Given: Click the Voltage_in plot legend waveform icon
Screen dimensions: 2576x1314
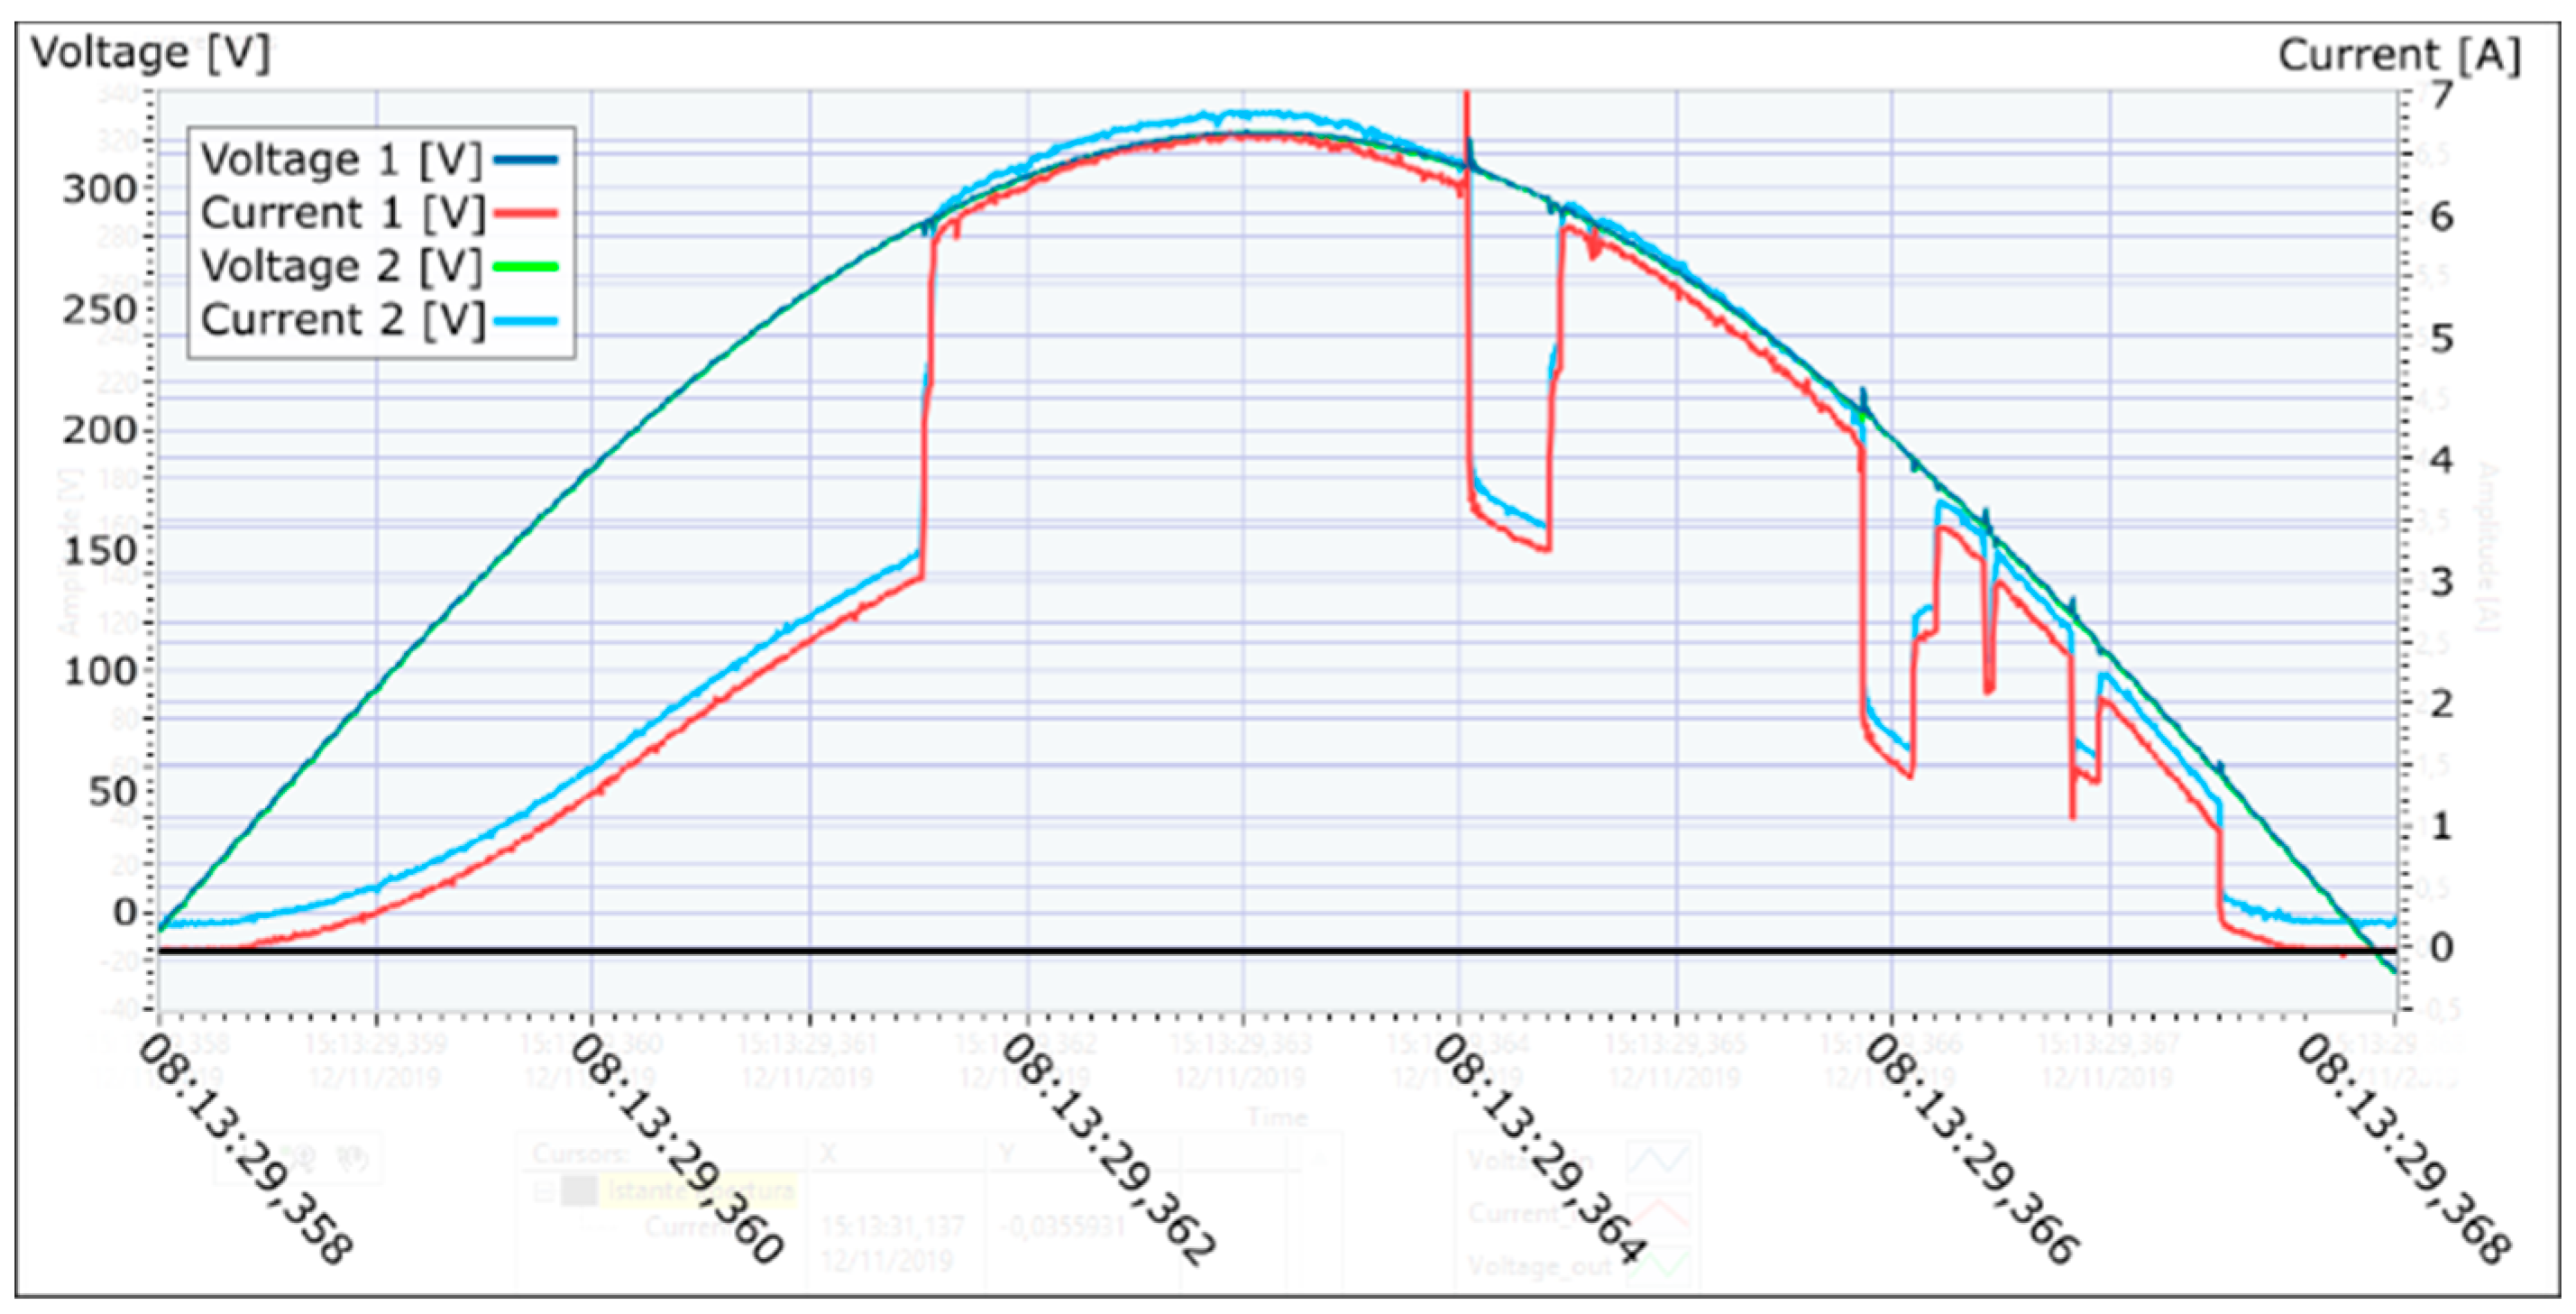Looking at the screenshot, I should coord(1658,1161).
